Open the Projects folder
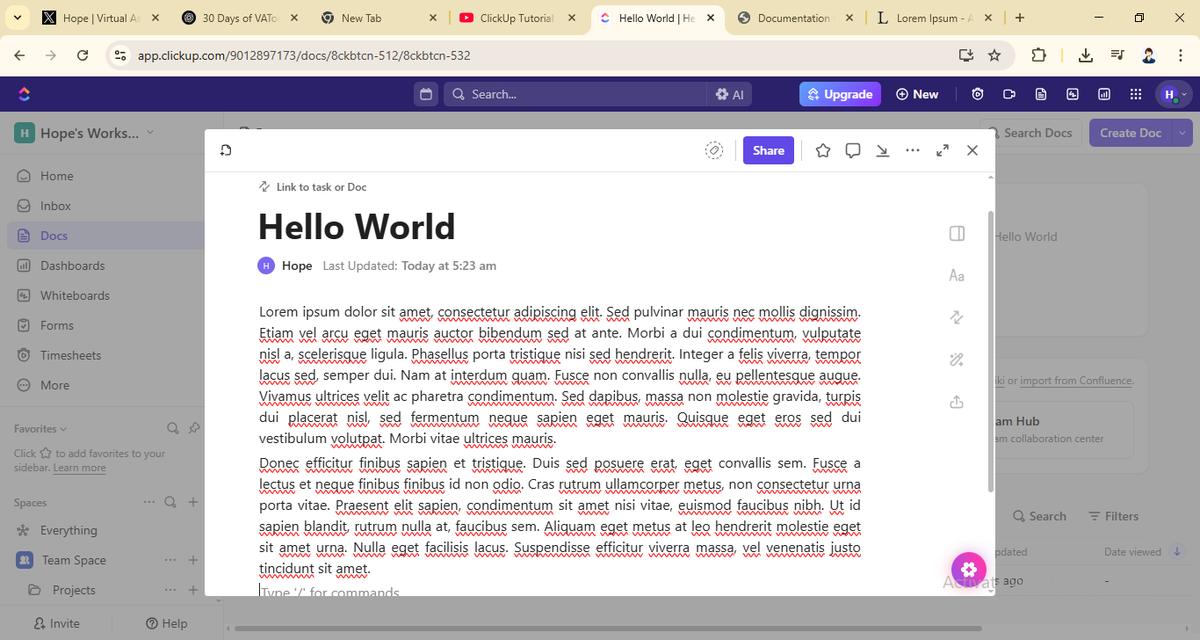 [74, 590]
